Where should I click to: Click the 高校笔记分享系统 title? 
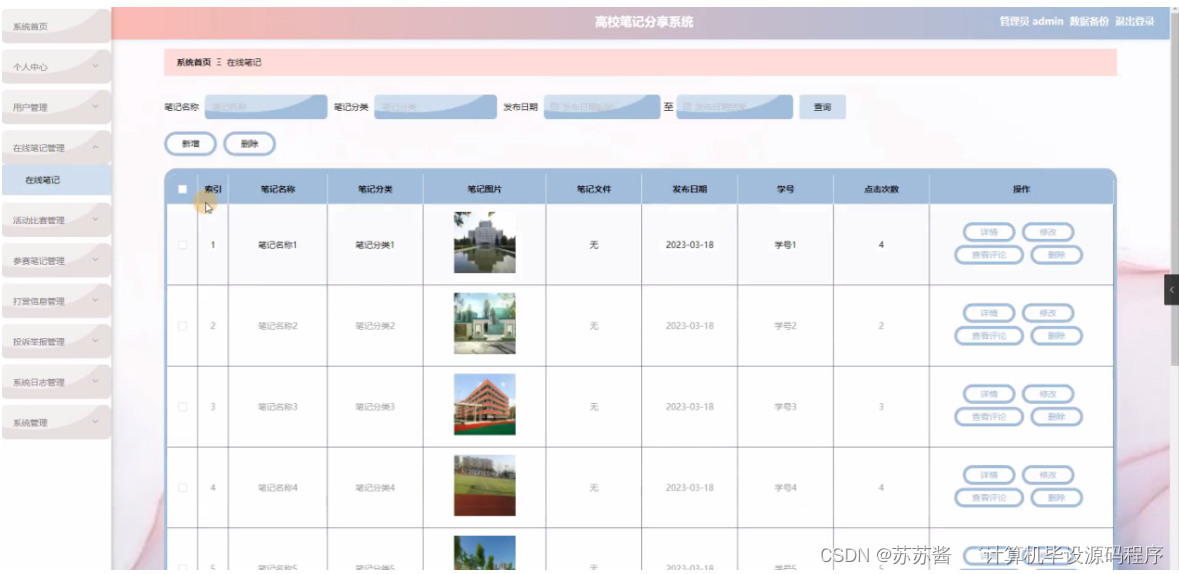(644, 22)
